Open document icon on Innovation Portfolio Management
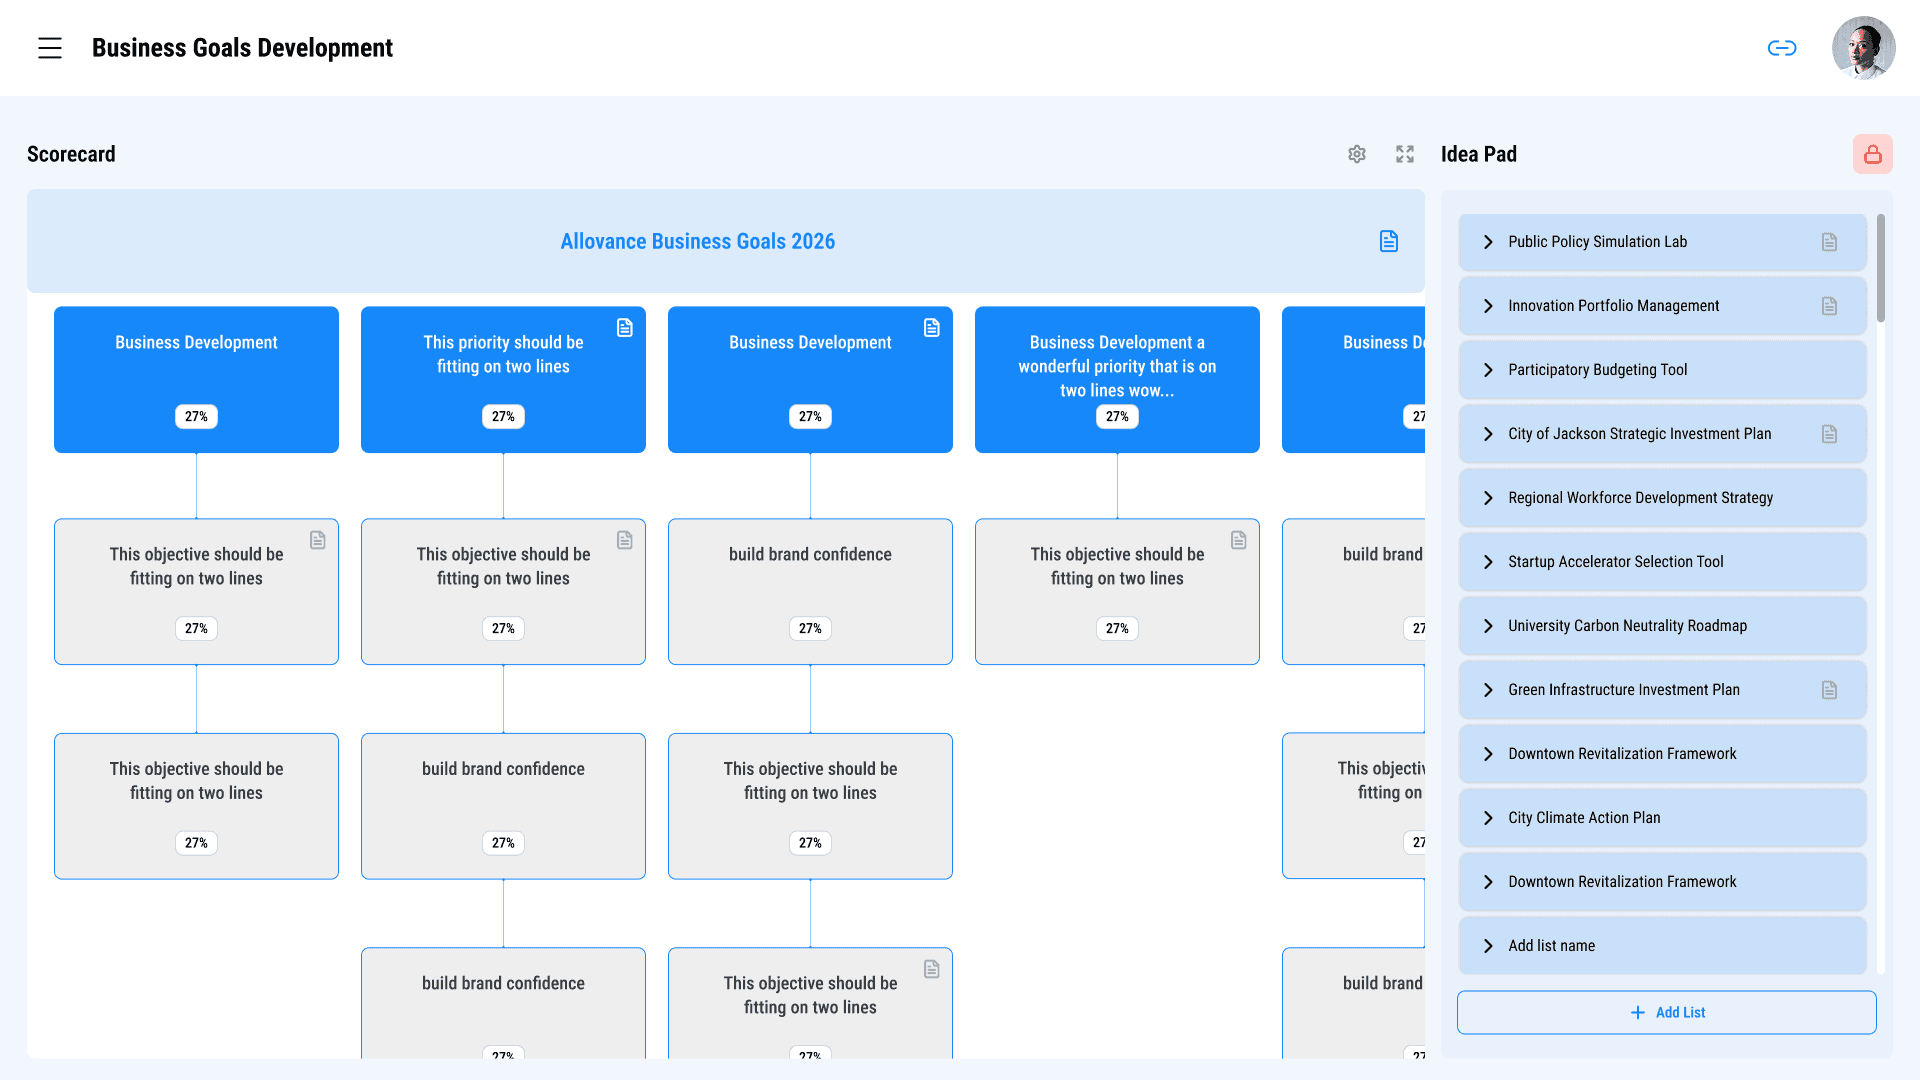 pyautogui.click(x=1829, y=306)
